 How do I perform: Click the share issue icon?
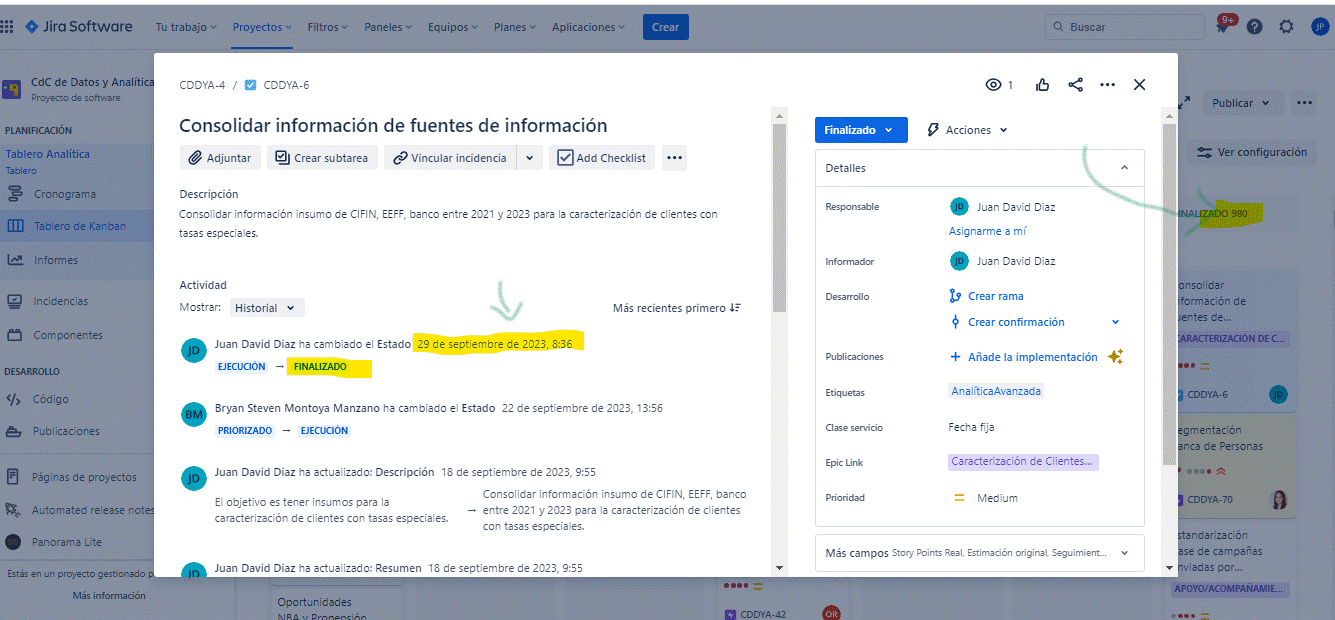point(1075,85)
